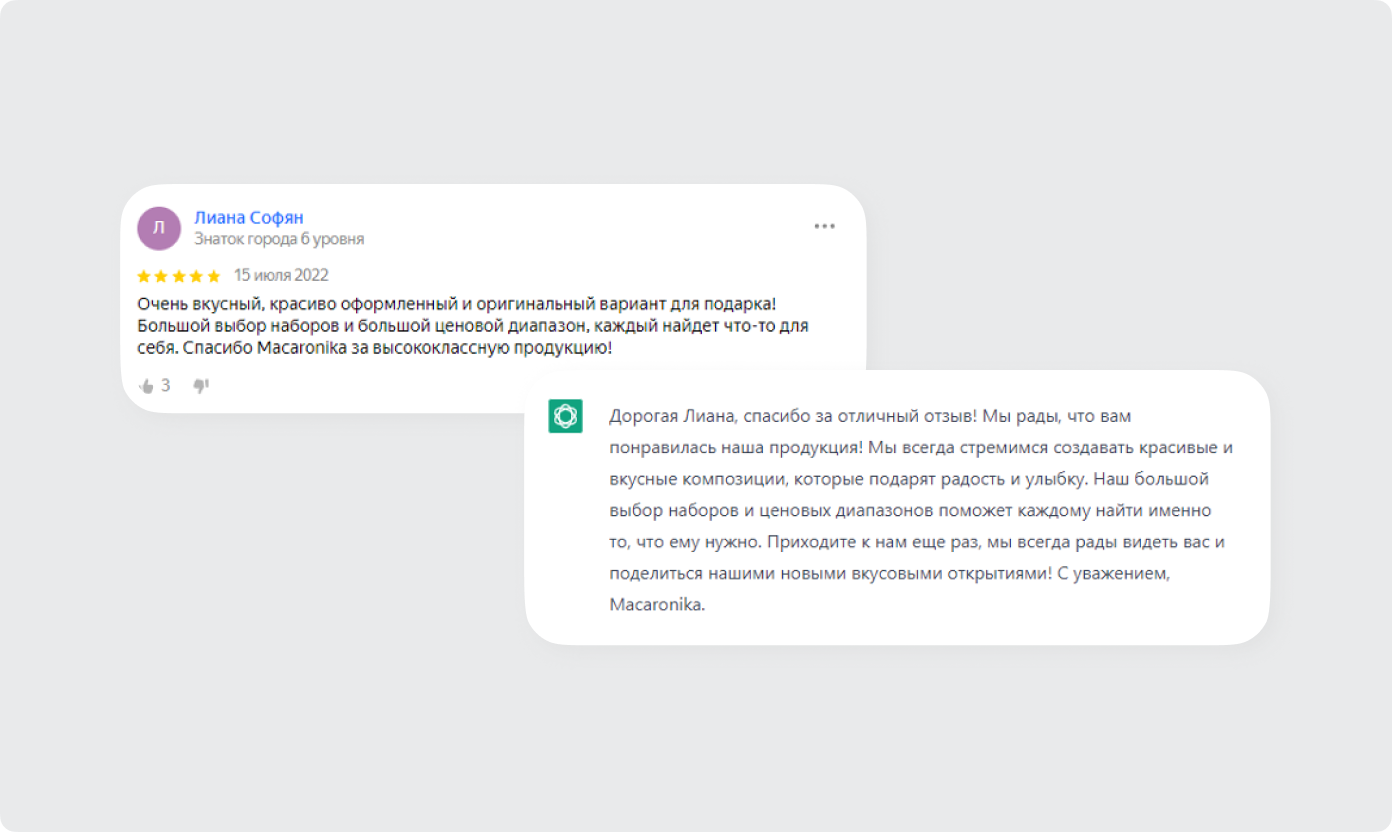Click the fourth yellow rating star

pos(196,276)
